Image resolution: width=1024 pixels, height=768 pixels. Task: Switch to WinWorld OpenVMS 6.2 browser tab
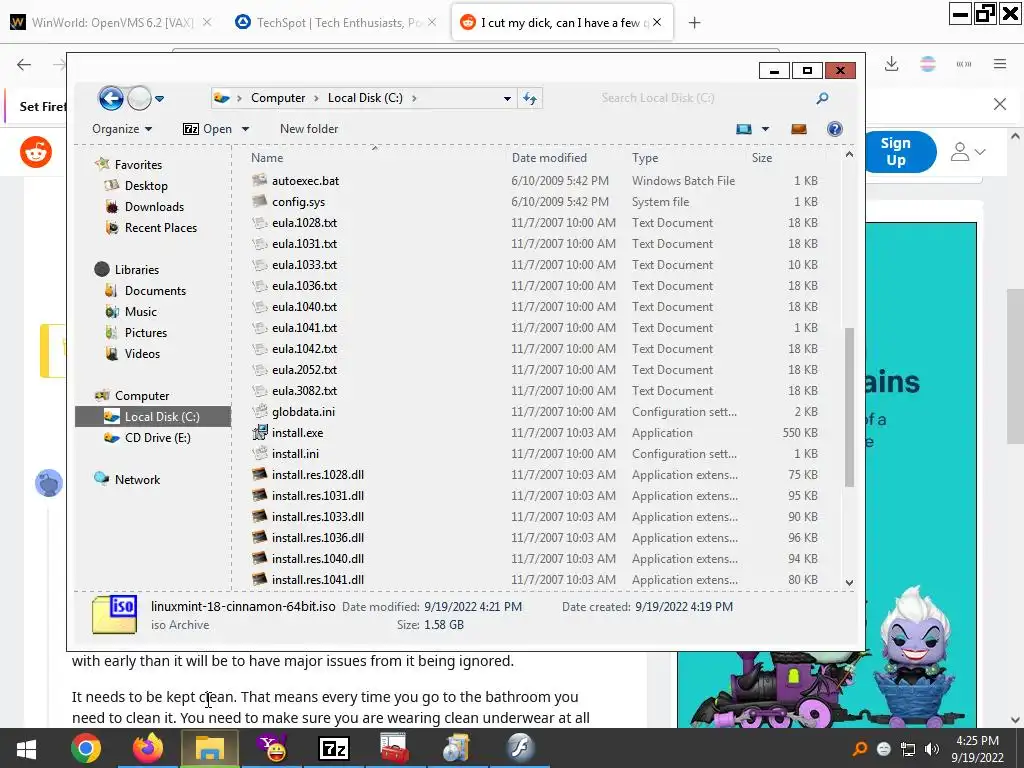(112, 23)
